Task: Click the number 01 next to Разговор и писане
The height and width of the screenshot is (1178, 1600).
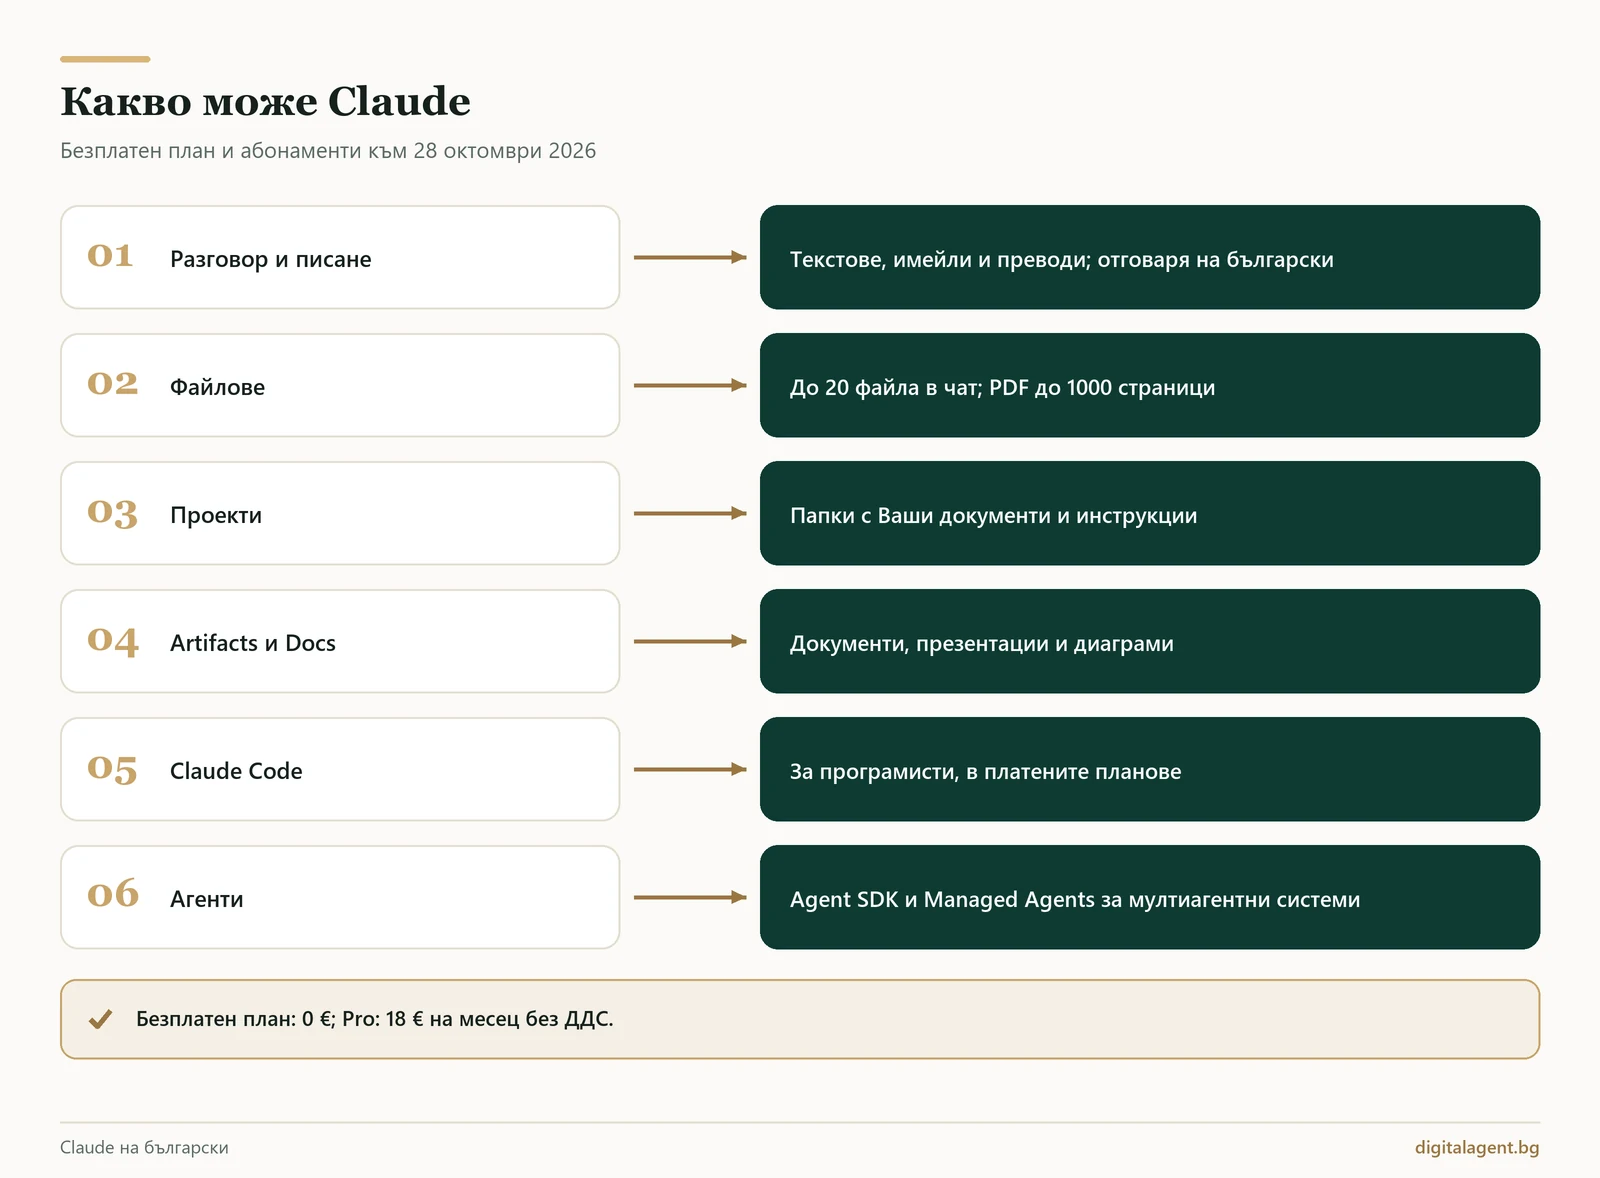Action: pos(110,256)
